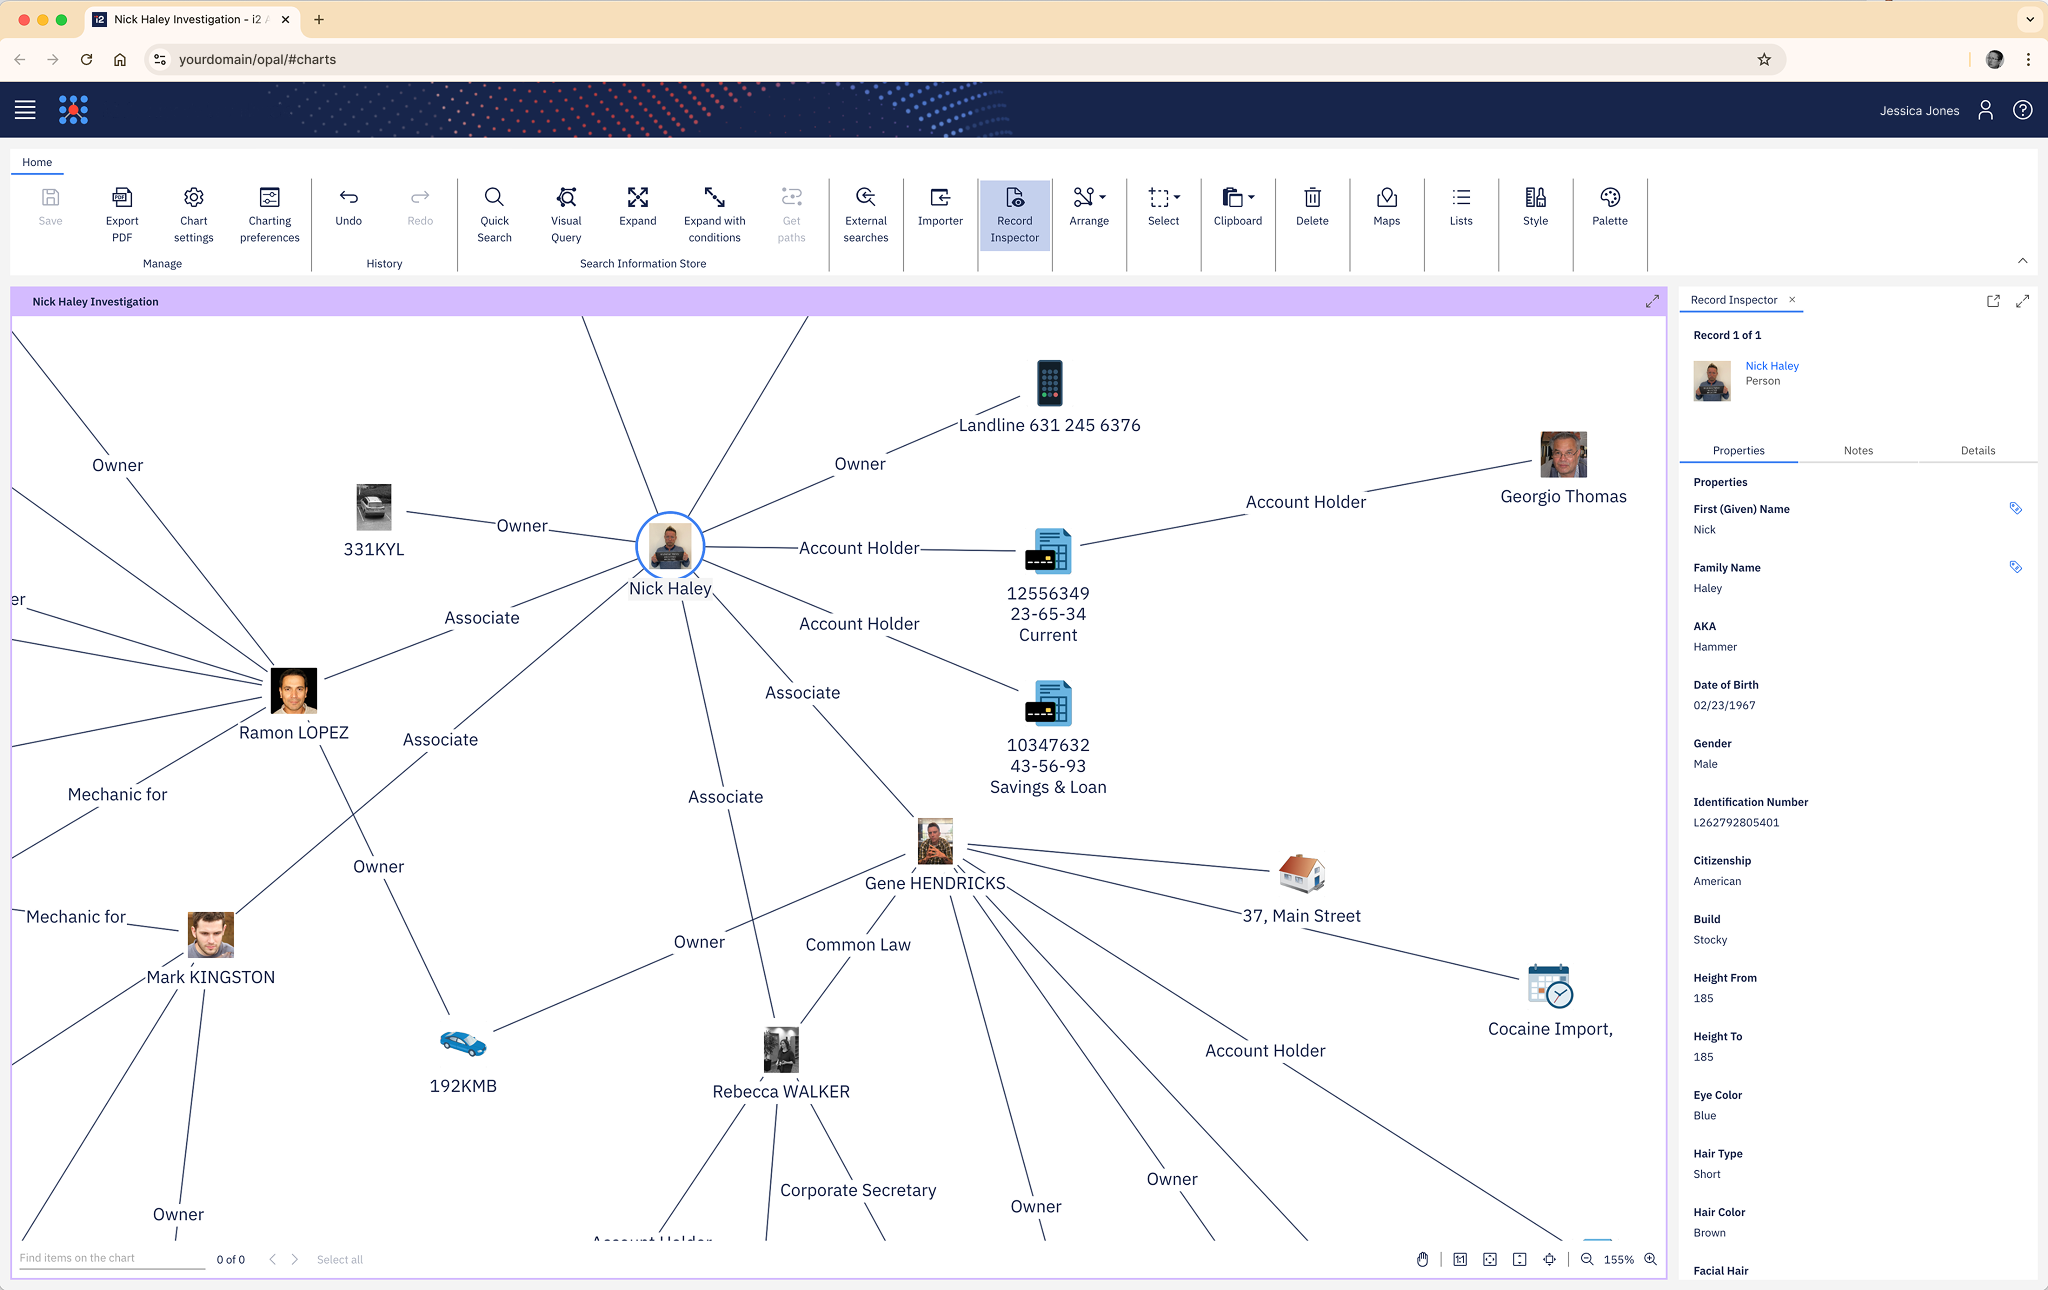2048x1290 pixels.
Task: Undo the last action
Action: point(349,206)
